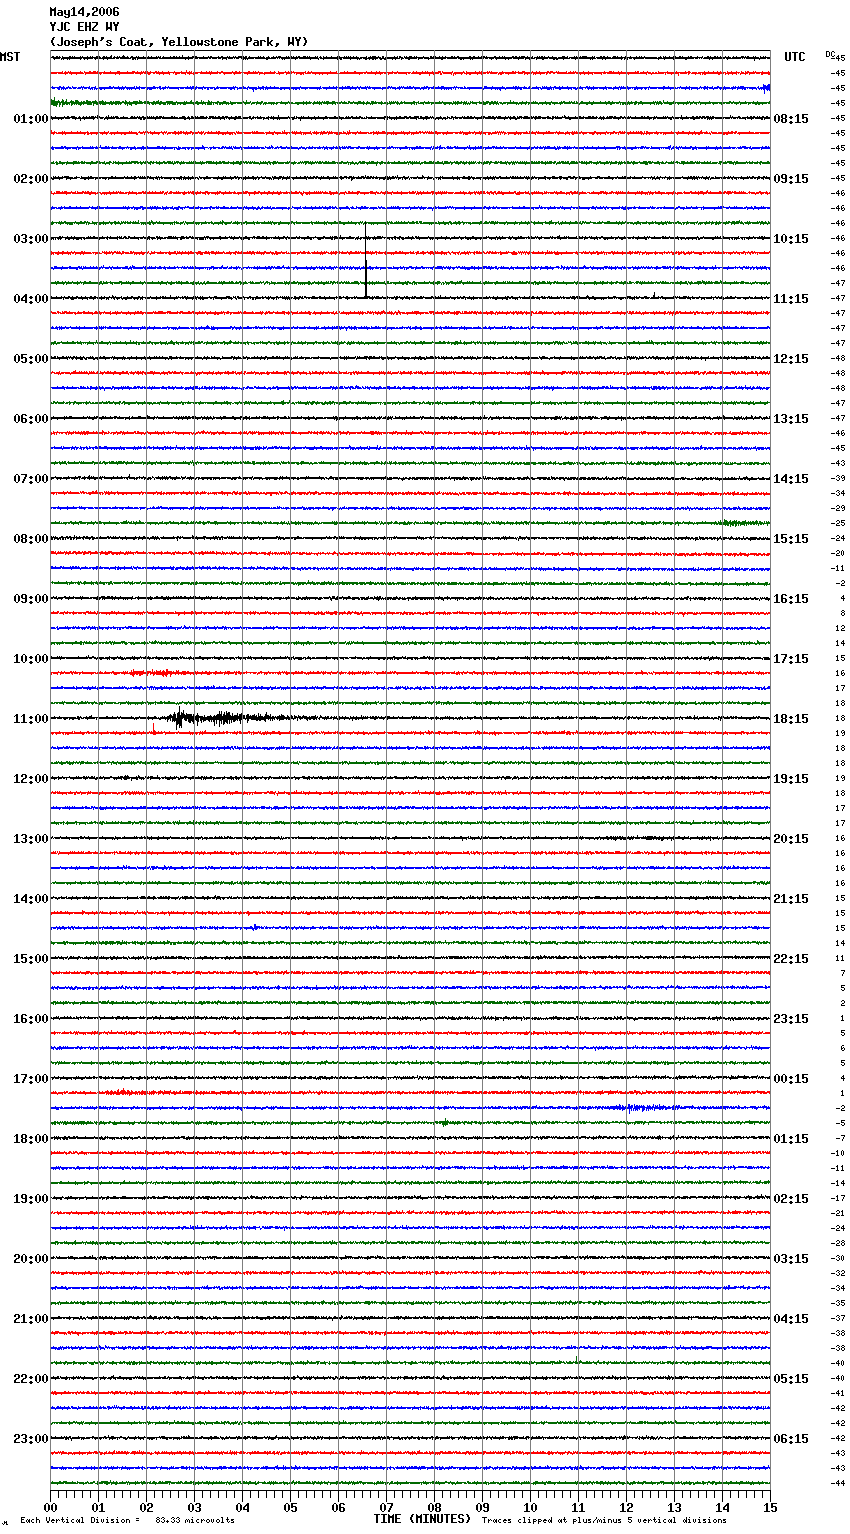Click the "03:00" MST hour label
The height and width of the screenshot is (1534, 850).
coord(31,239)
